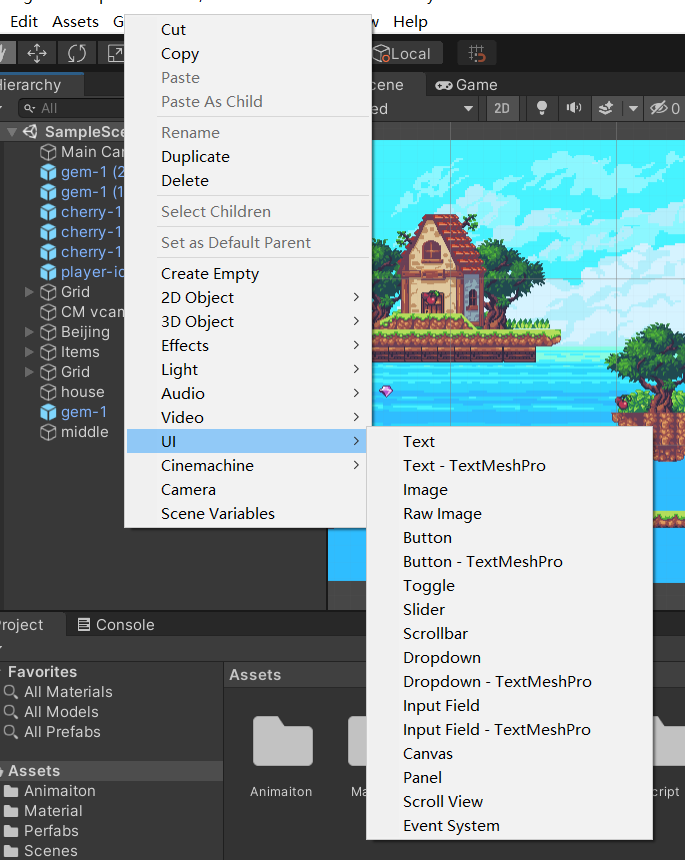Expand the Grid object above CM vcam

[x=29, y=292]
